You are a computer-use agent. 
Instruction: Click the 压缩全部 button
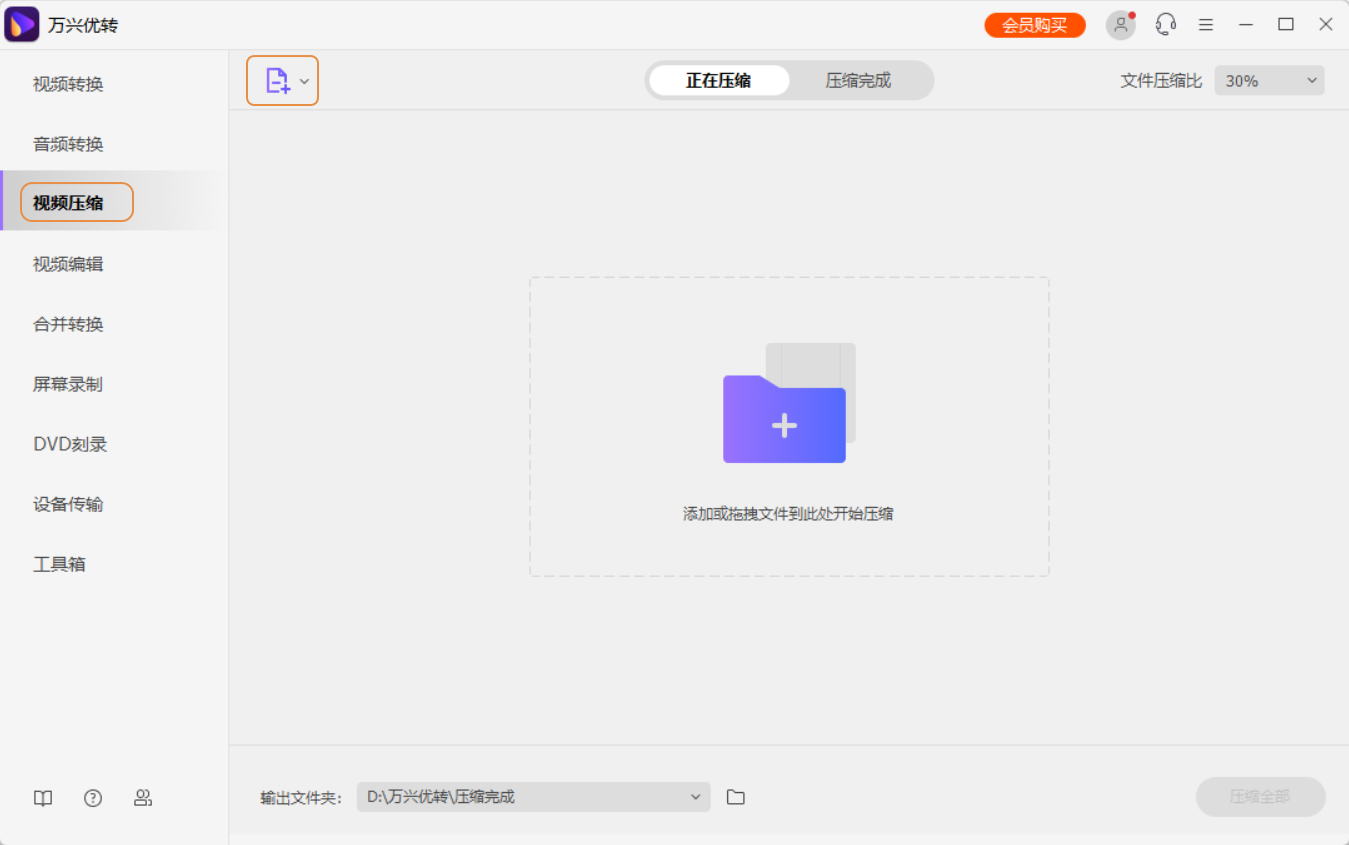1260,796
